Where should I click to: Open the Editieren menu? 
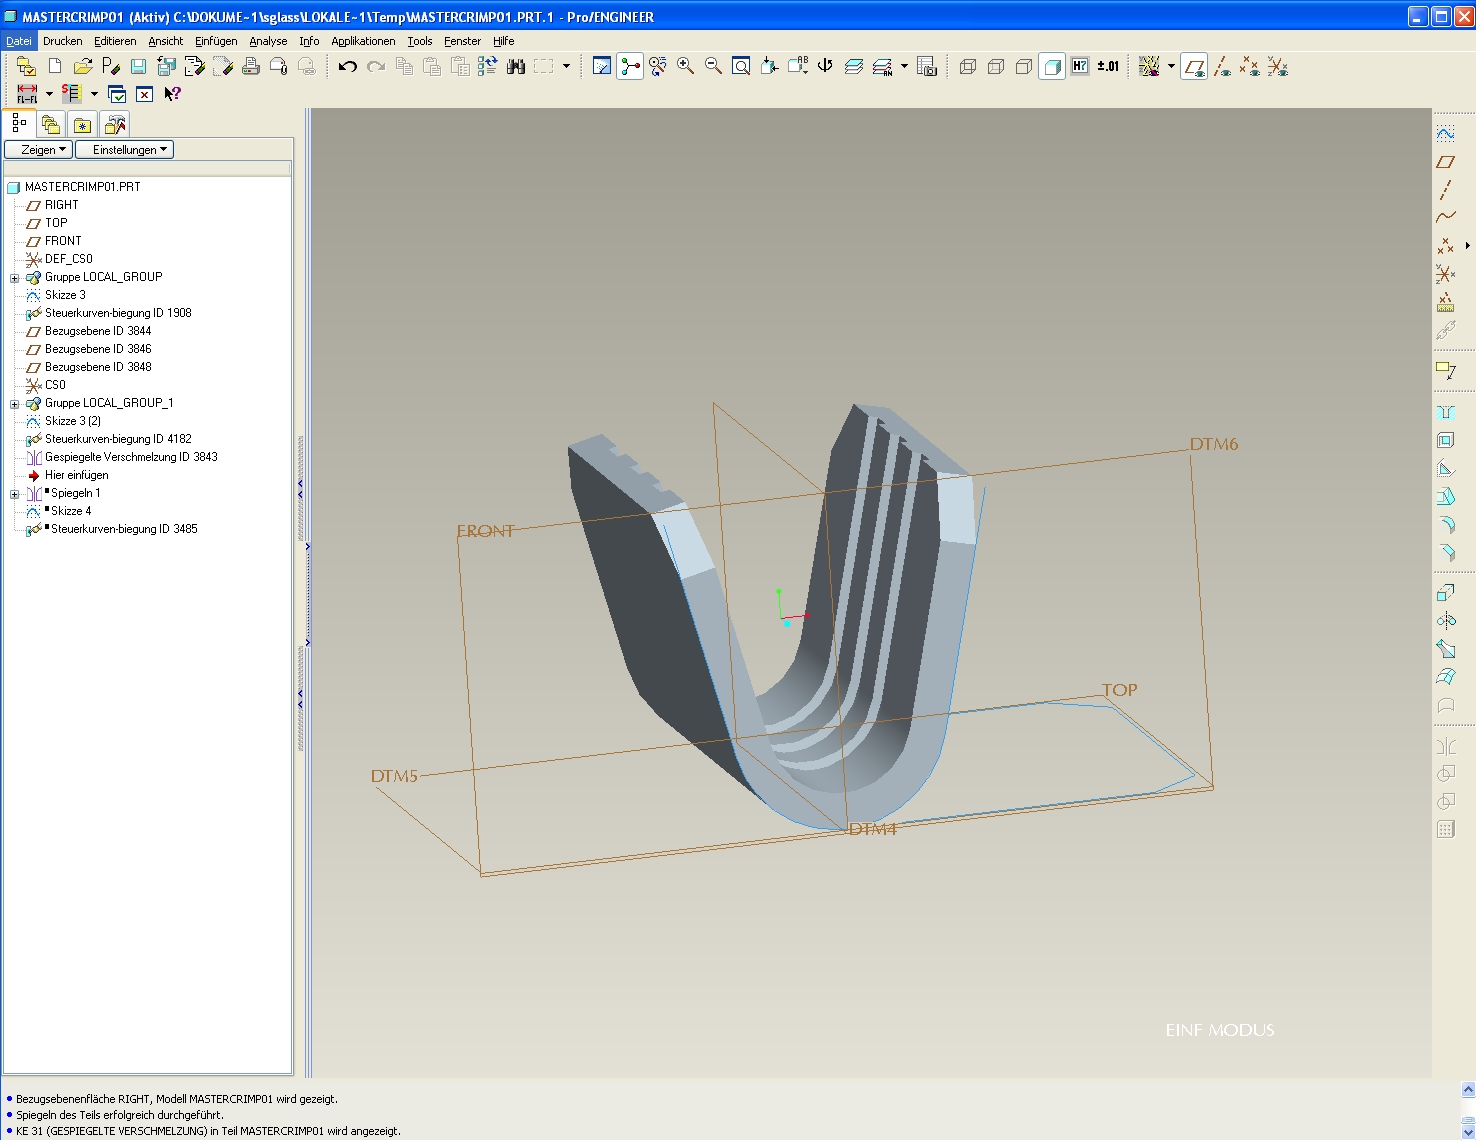pos(115,41)
